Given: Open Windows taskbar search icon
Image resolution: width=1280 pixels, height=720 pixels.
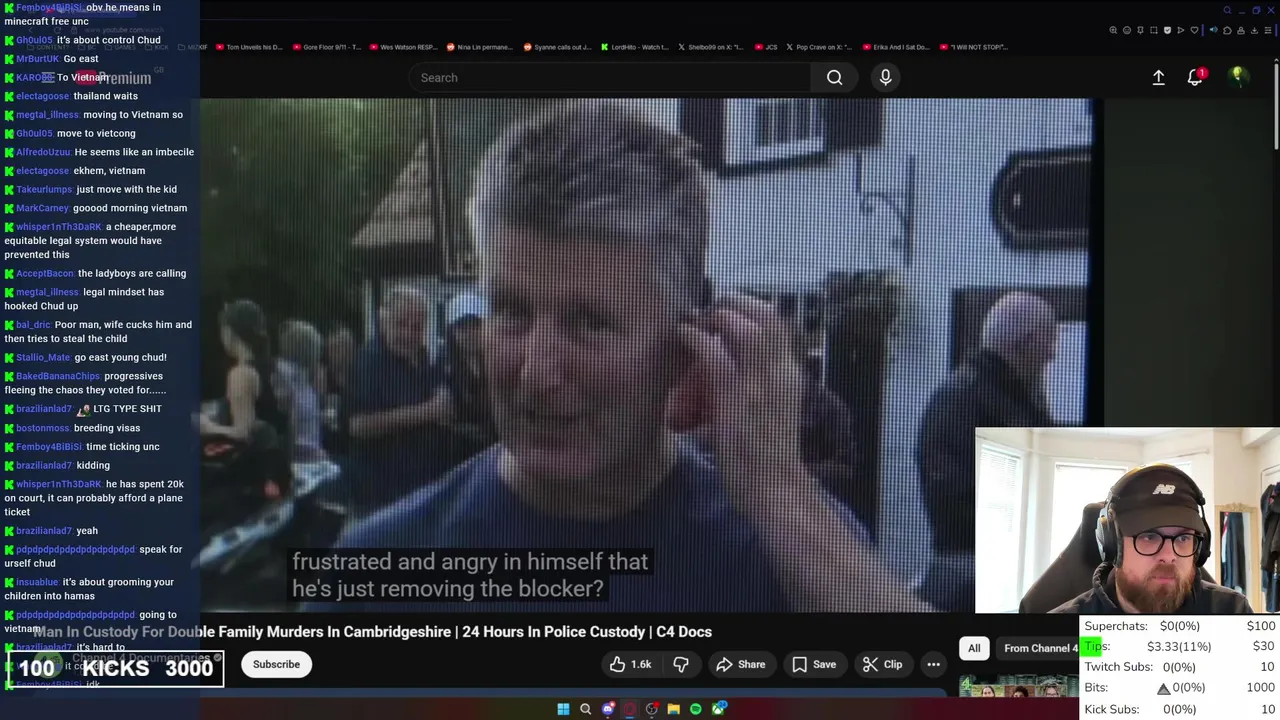Looking at the screenshot, I should (585, 709).
